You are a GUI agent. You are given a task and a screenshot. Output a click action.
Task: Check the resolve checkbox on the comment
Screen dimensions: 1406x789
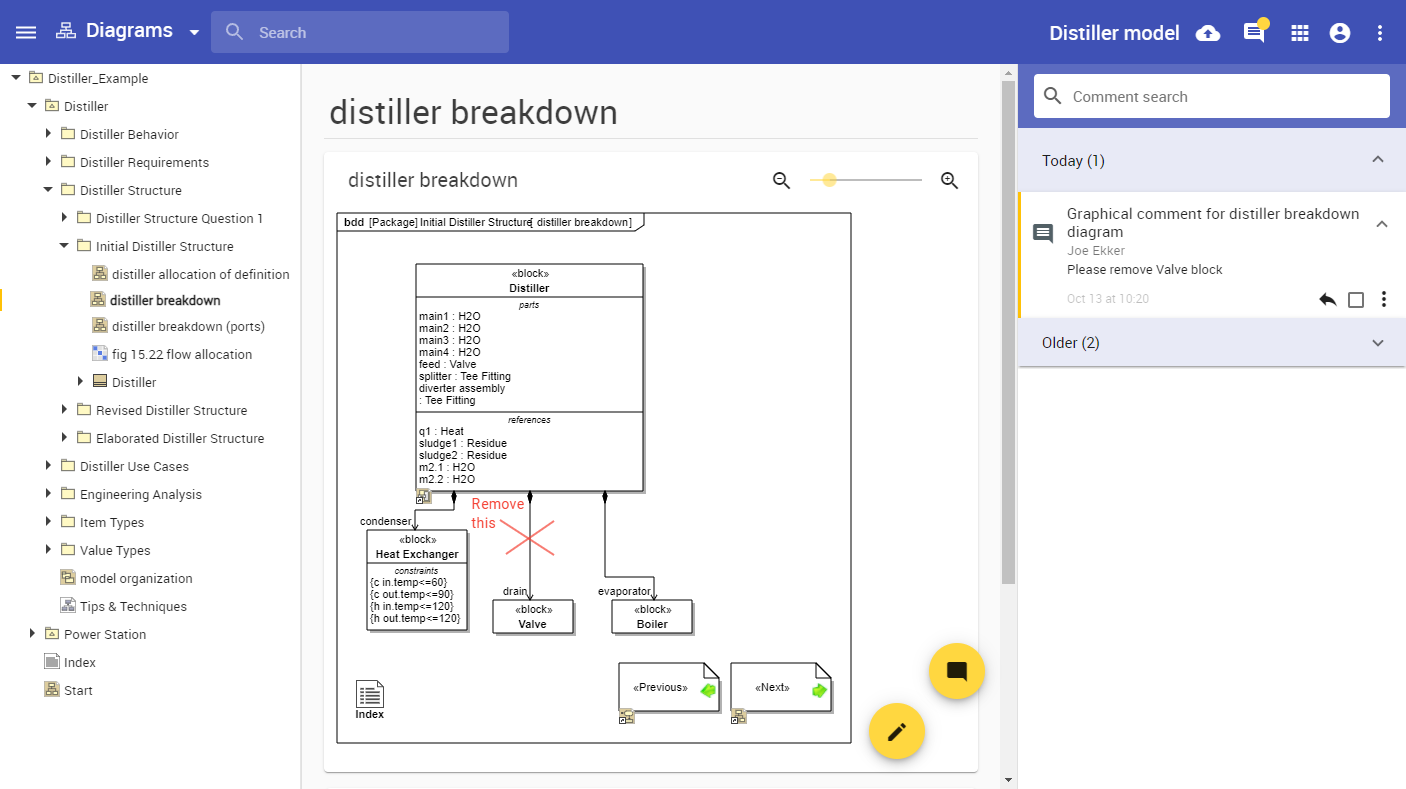point(1356,299)
